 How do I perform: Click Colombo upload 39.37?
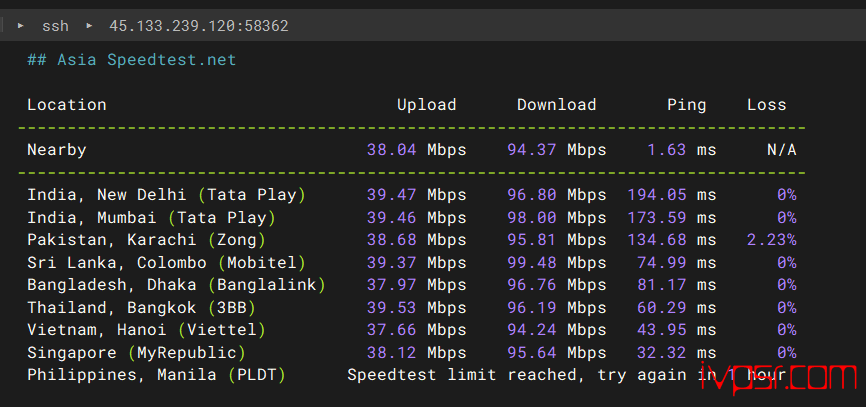(392, 263)
